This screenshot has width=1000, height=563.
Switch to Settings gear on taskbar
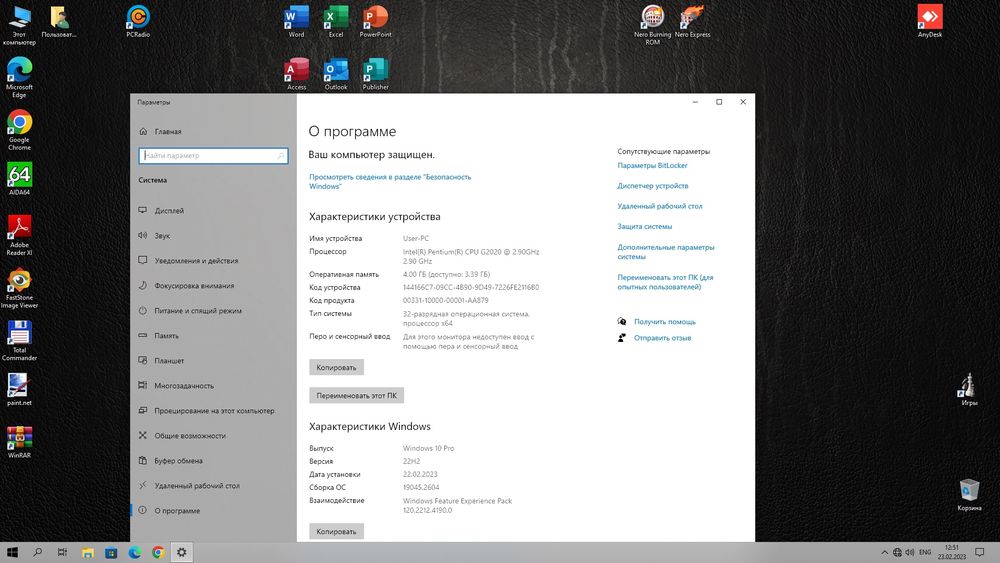coord(182,552)
